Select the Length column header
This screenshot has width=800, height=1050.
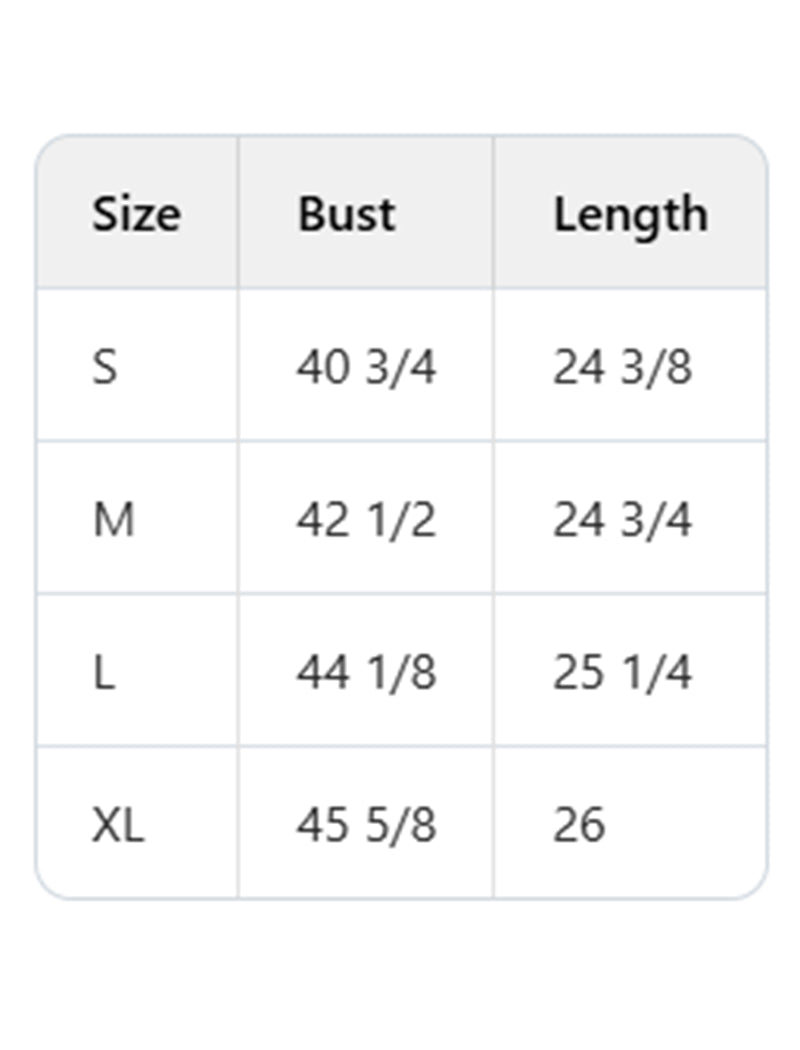point(630,214)
